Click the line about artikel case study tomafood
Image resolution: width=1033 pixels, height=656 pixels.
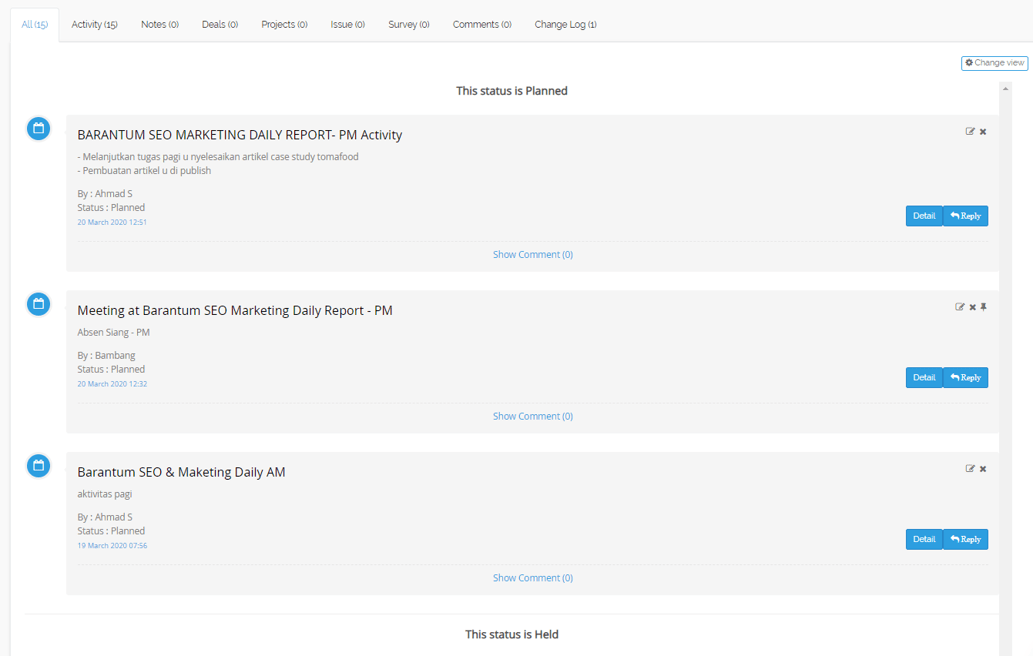[218, 157]
